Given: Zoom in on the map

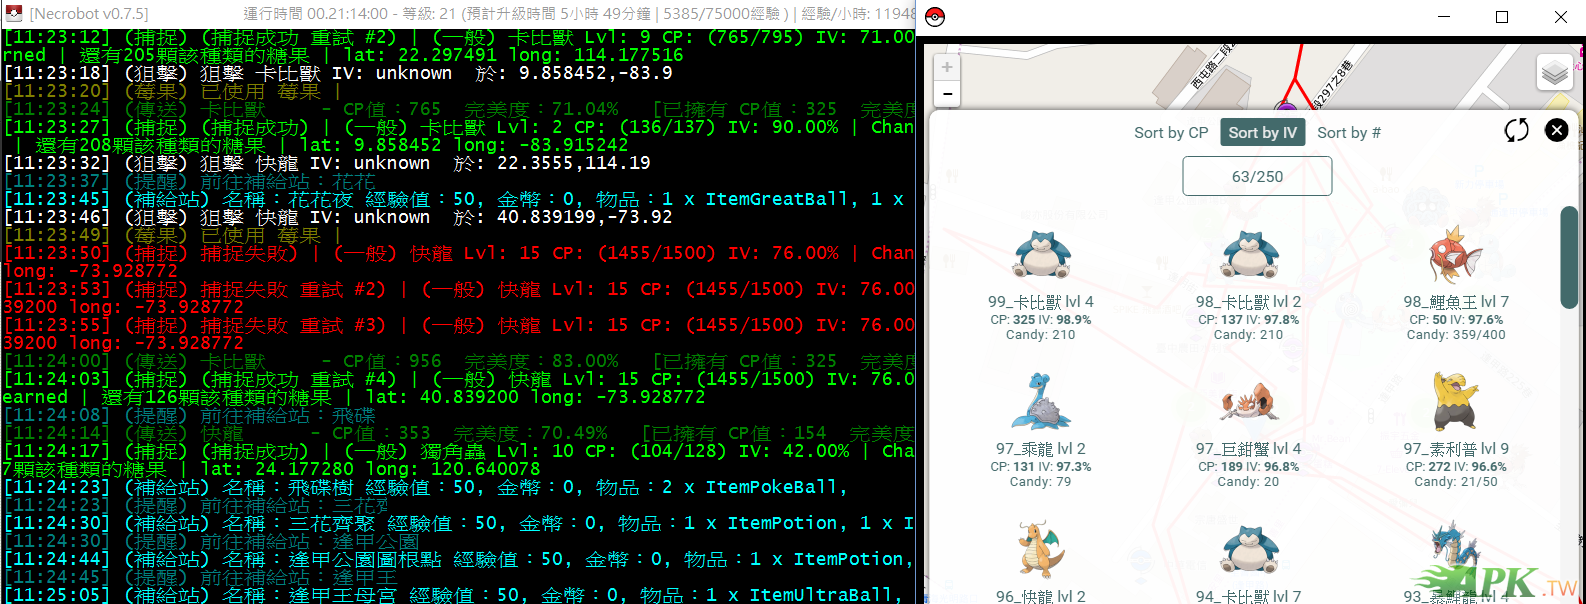Looking at the screenshot, I should pyautogui.click(x=947, y=67).
